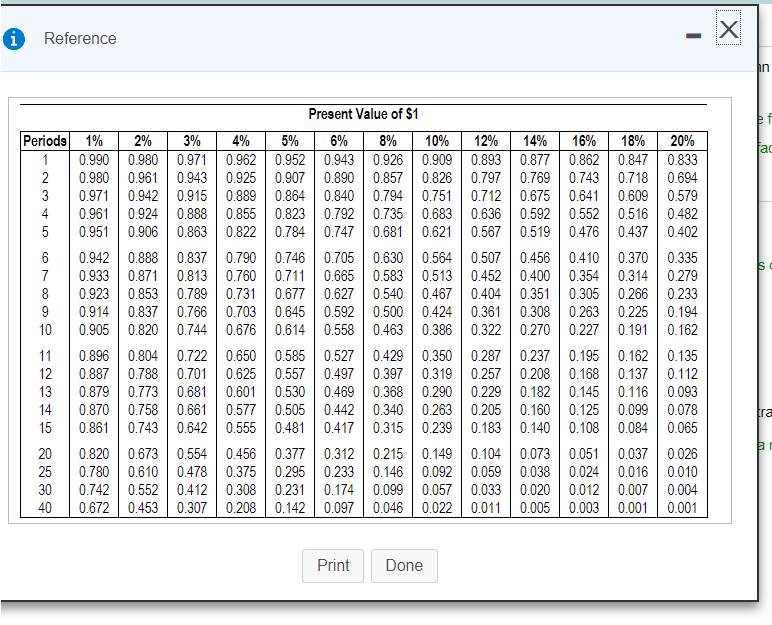
Task: Click the 0.500 value in period 9 row
Action: coord(388,312)
